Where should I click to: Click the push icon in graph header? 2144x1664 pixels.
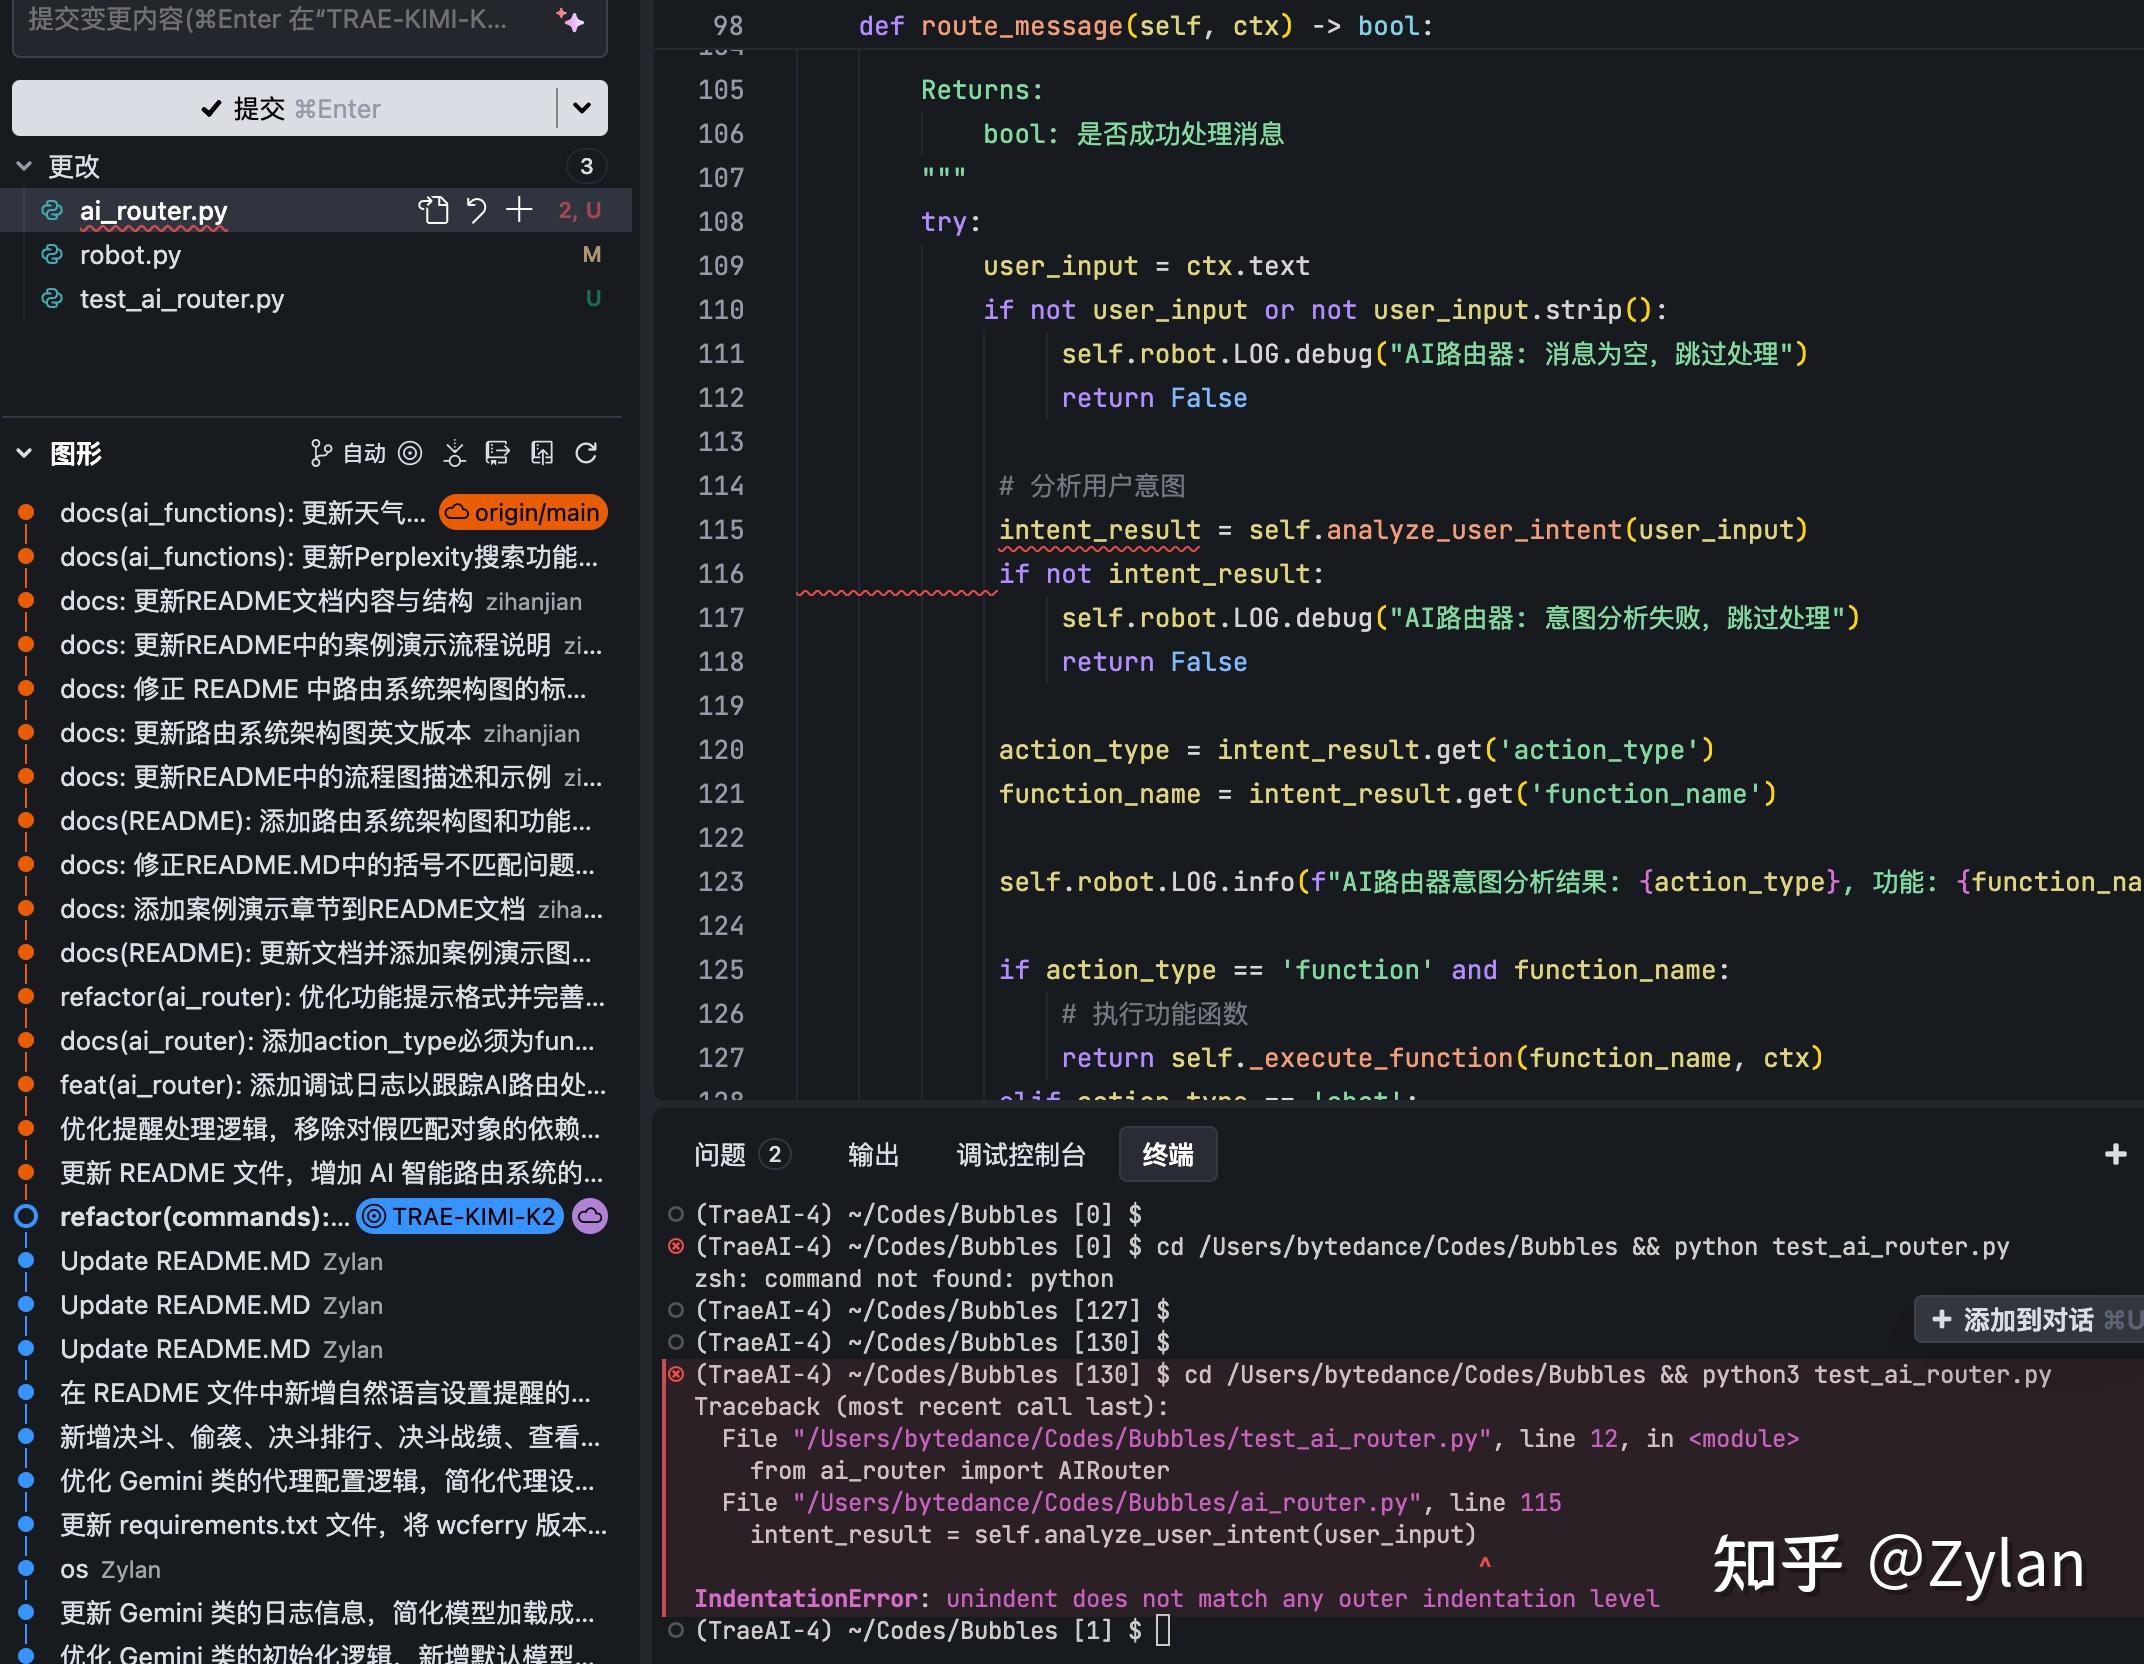click(542, 454)
